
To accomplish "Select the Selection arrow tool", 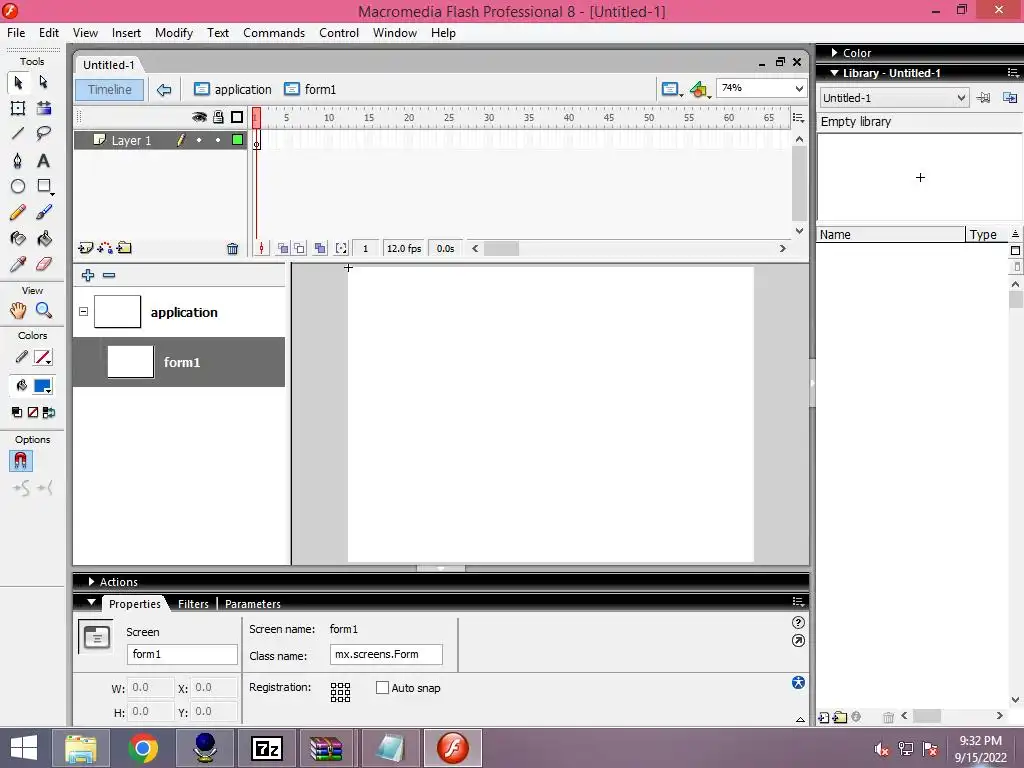I will click(18, 82).
